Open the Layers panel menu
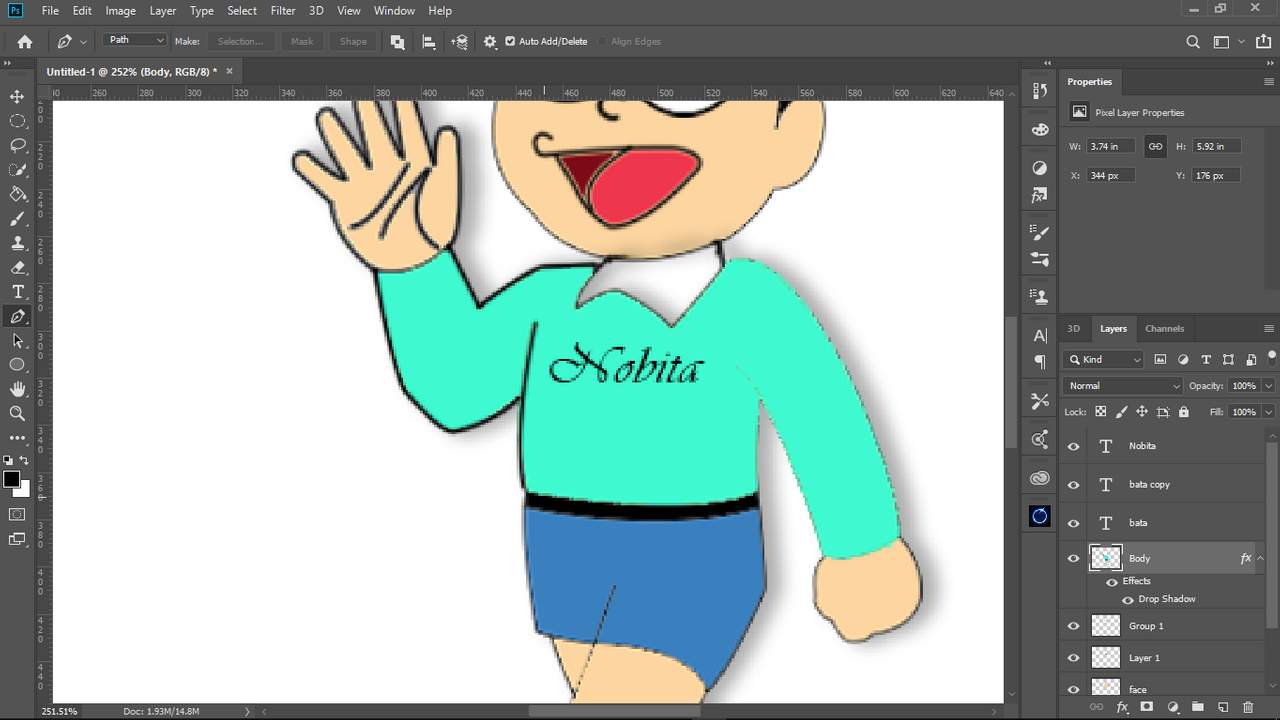The width and height of the screenshot is (1280, 720). point(1270,329)
